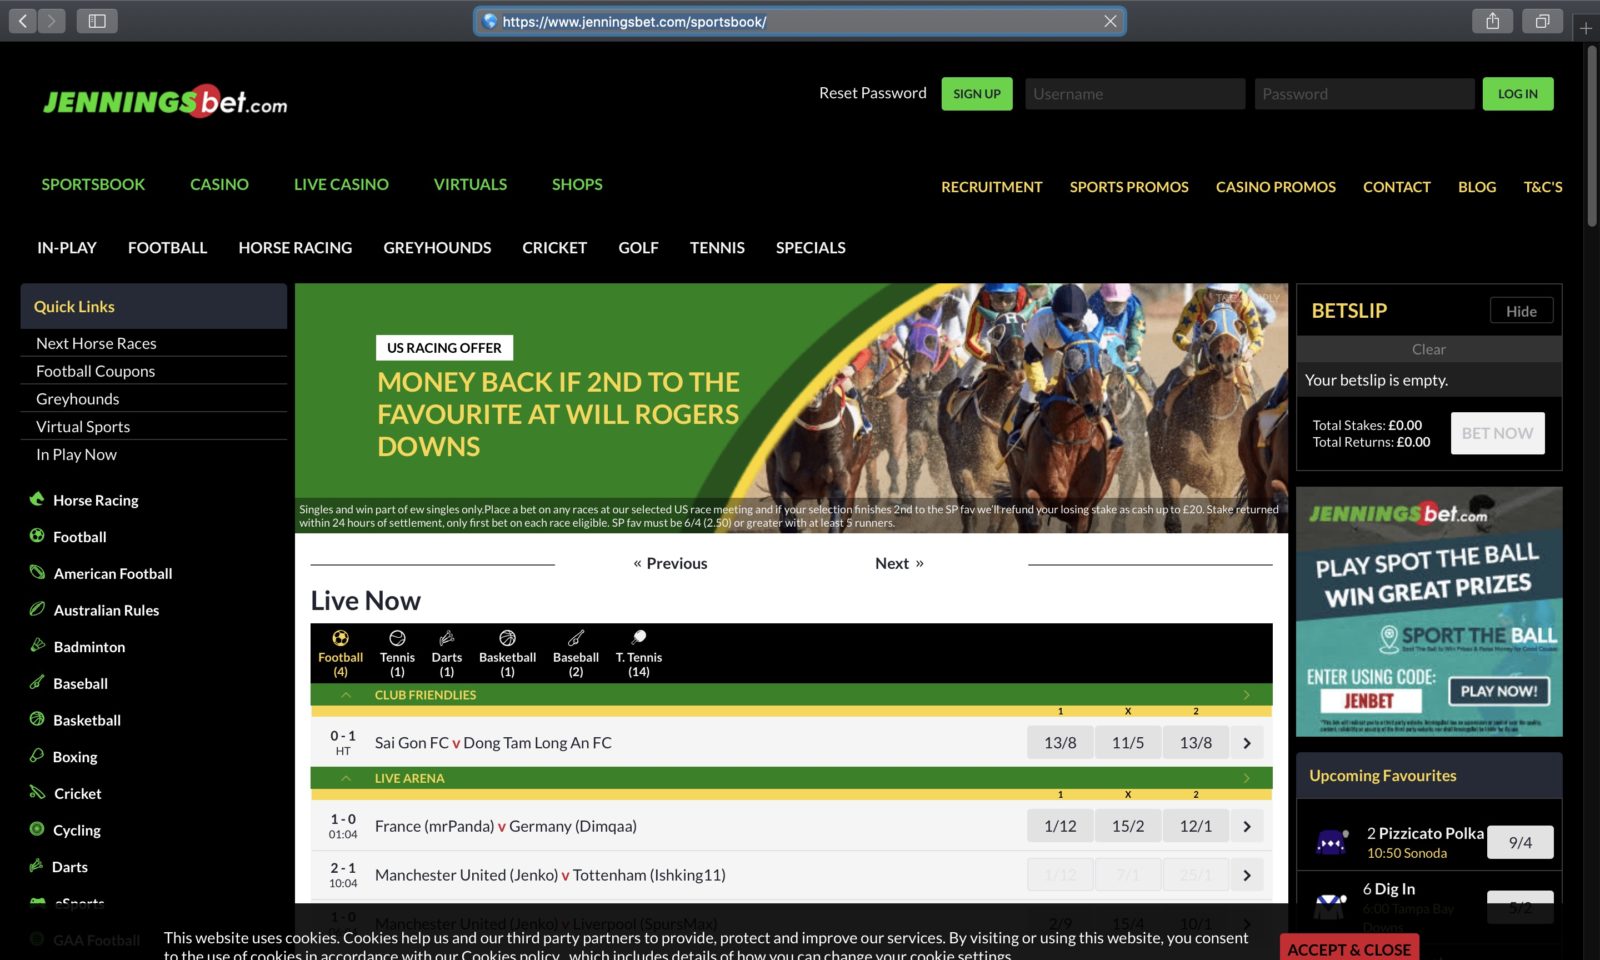Click the Darts icon in the sidebar

(x=37, y=867)
